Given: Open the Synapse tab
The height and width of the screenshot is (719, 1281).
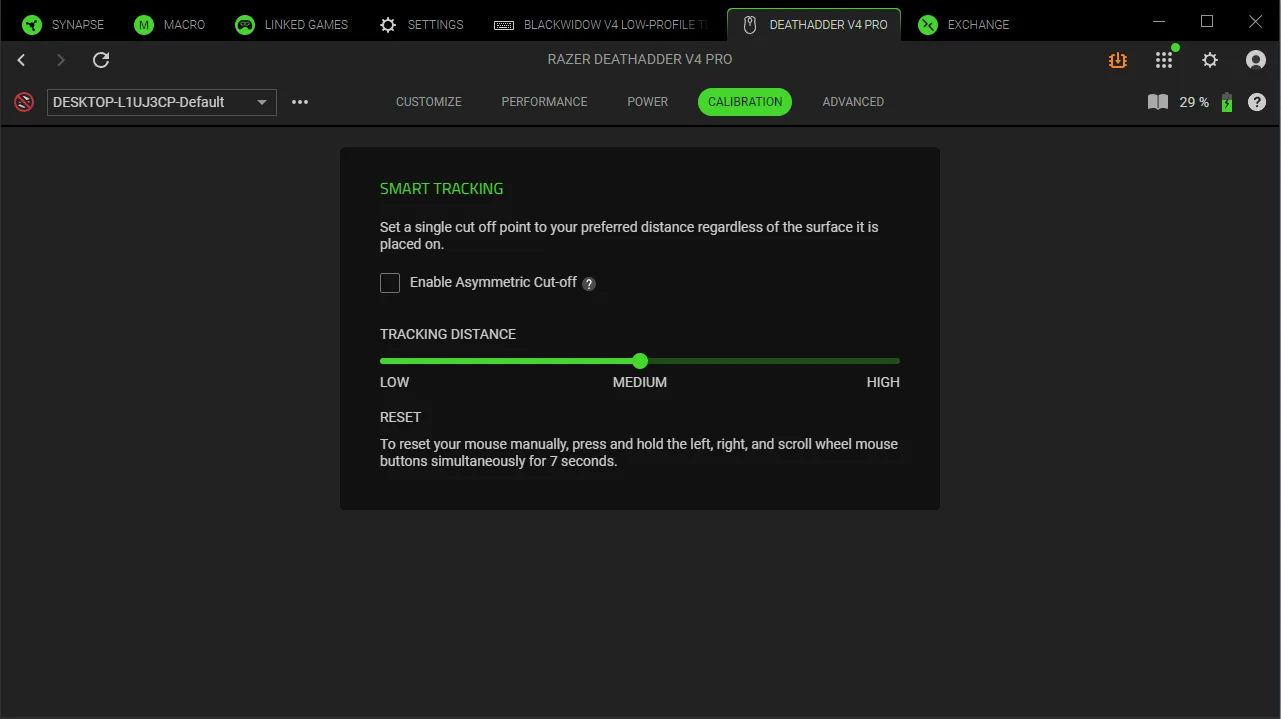Looking at the screenshot, I should [x=63, y=24].
